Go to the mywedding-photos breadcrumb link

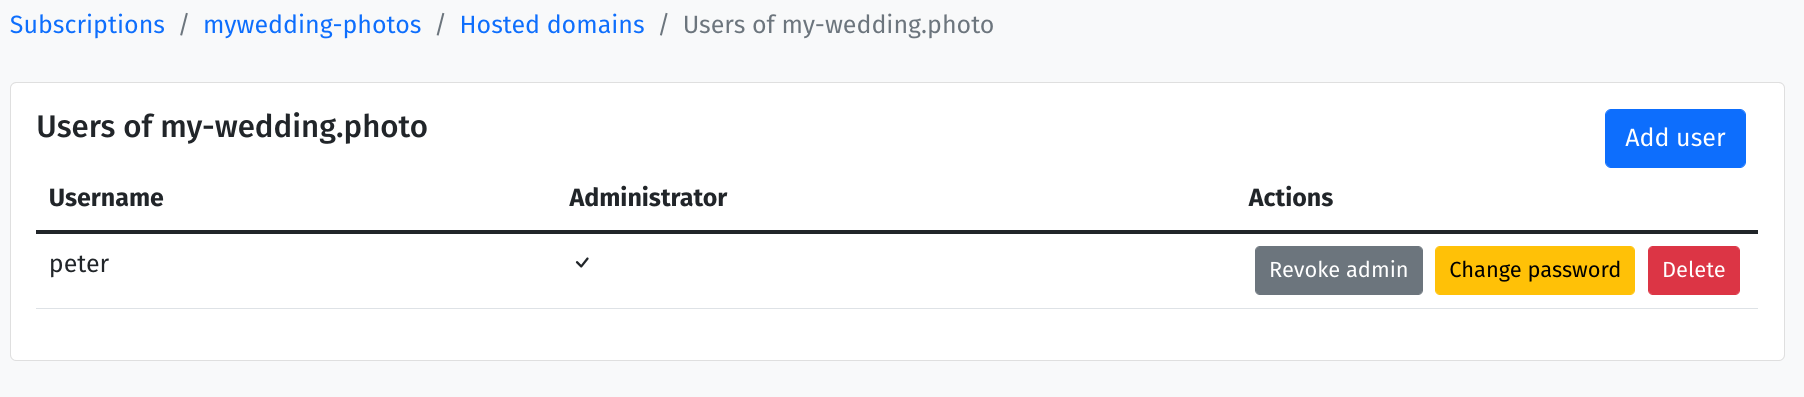click(312, 25)
